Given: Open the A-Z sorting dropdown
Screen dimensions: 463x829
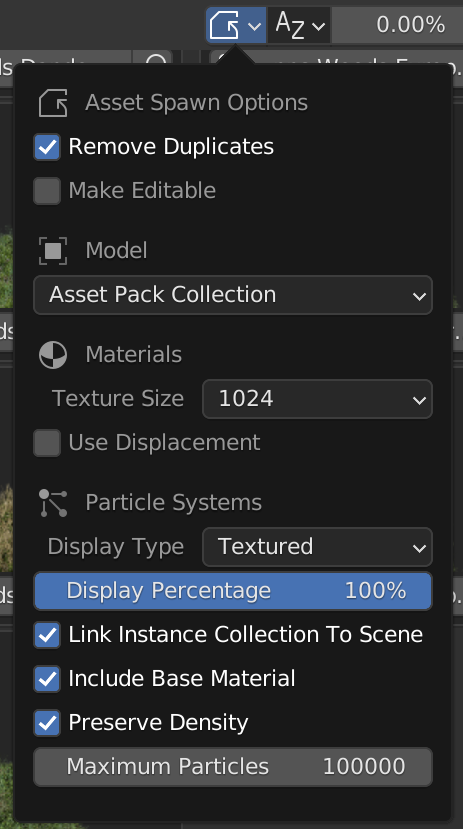Looking at the screenshot, I should coord(299,25).
